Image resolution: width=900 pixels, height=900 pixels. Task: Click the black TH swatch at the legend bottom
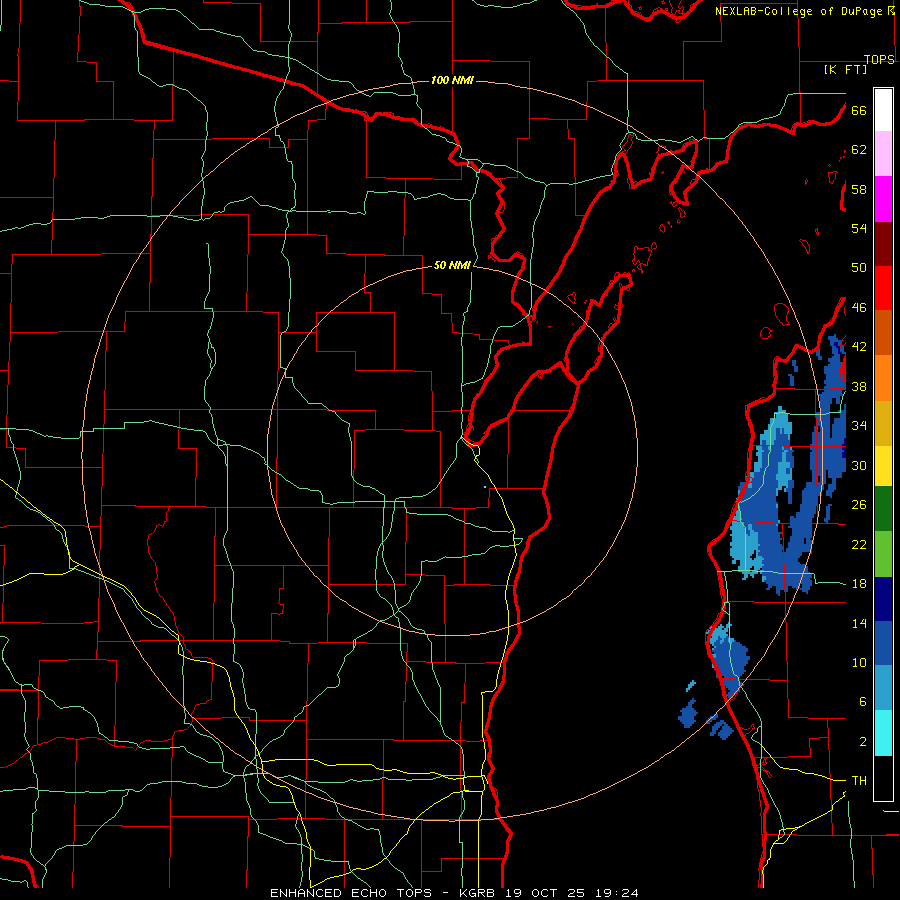click(883, 778)
